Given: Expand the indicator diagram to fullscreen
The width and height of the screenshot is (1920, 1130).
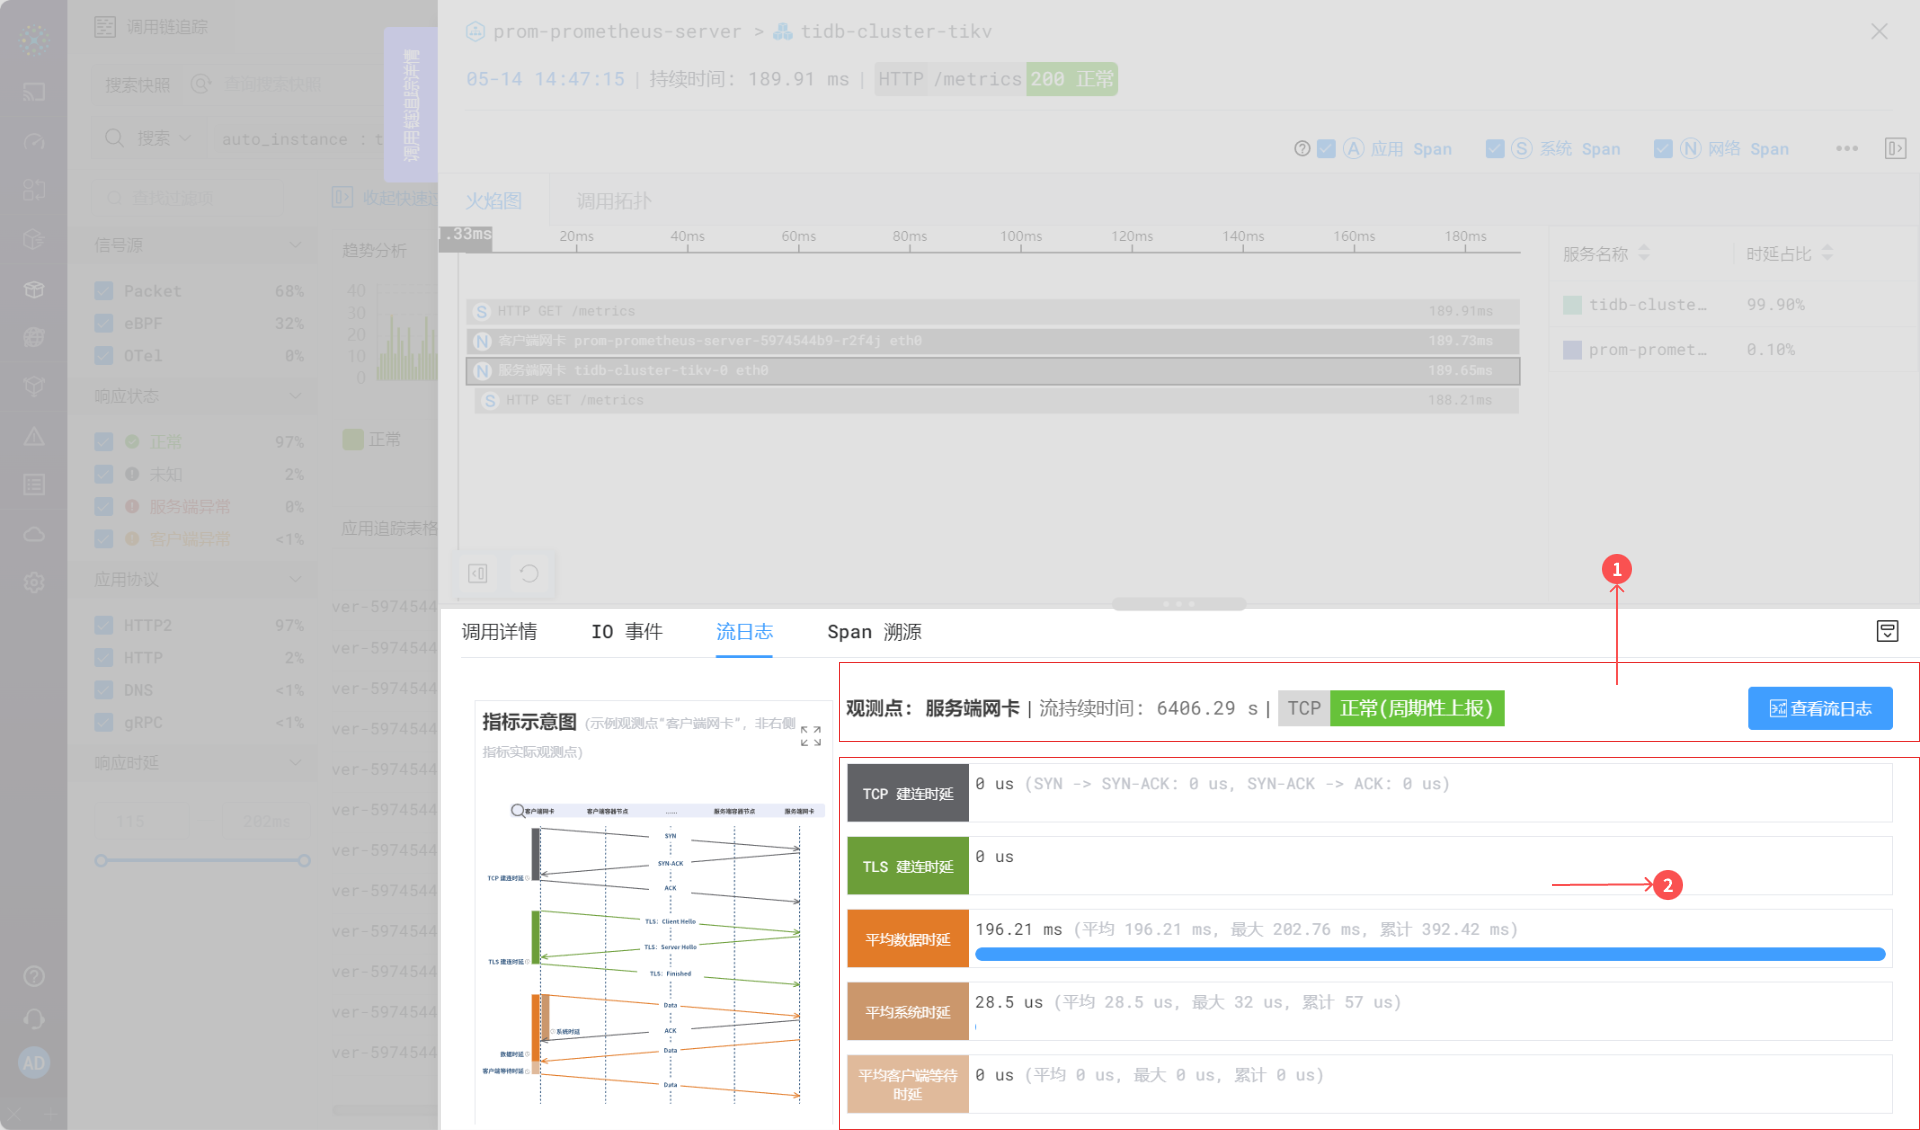Looking at the screenshot, I should [x=810, y=736].
